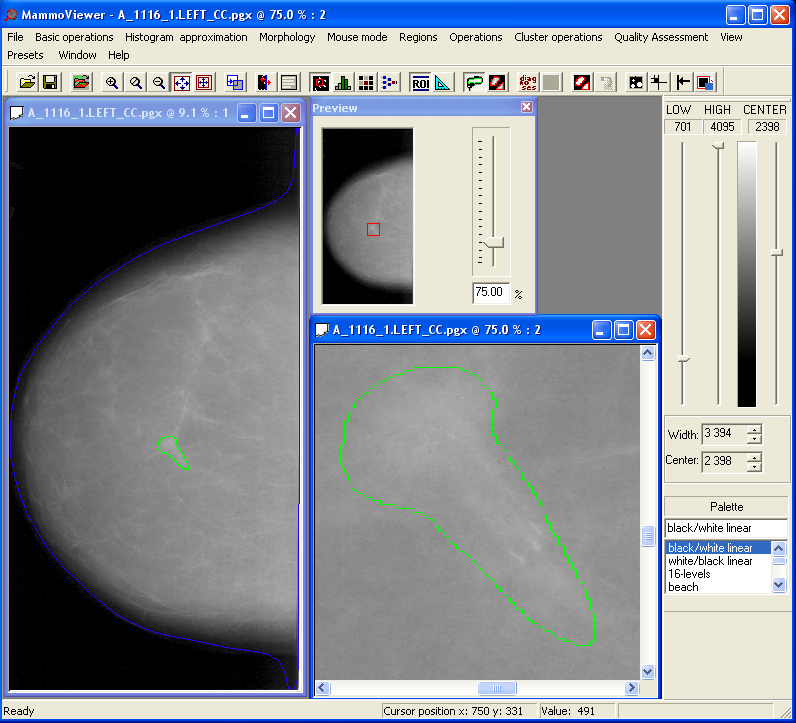Open the View menu

pyautogui.click(x=731, y=37)
